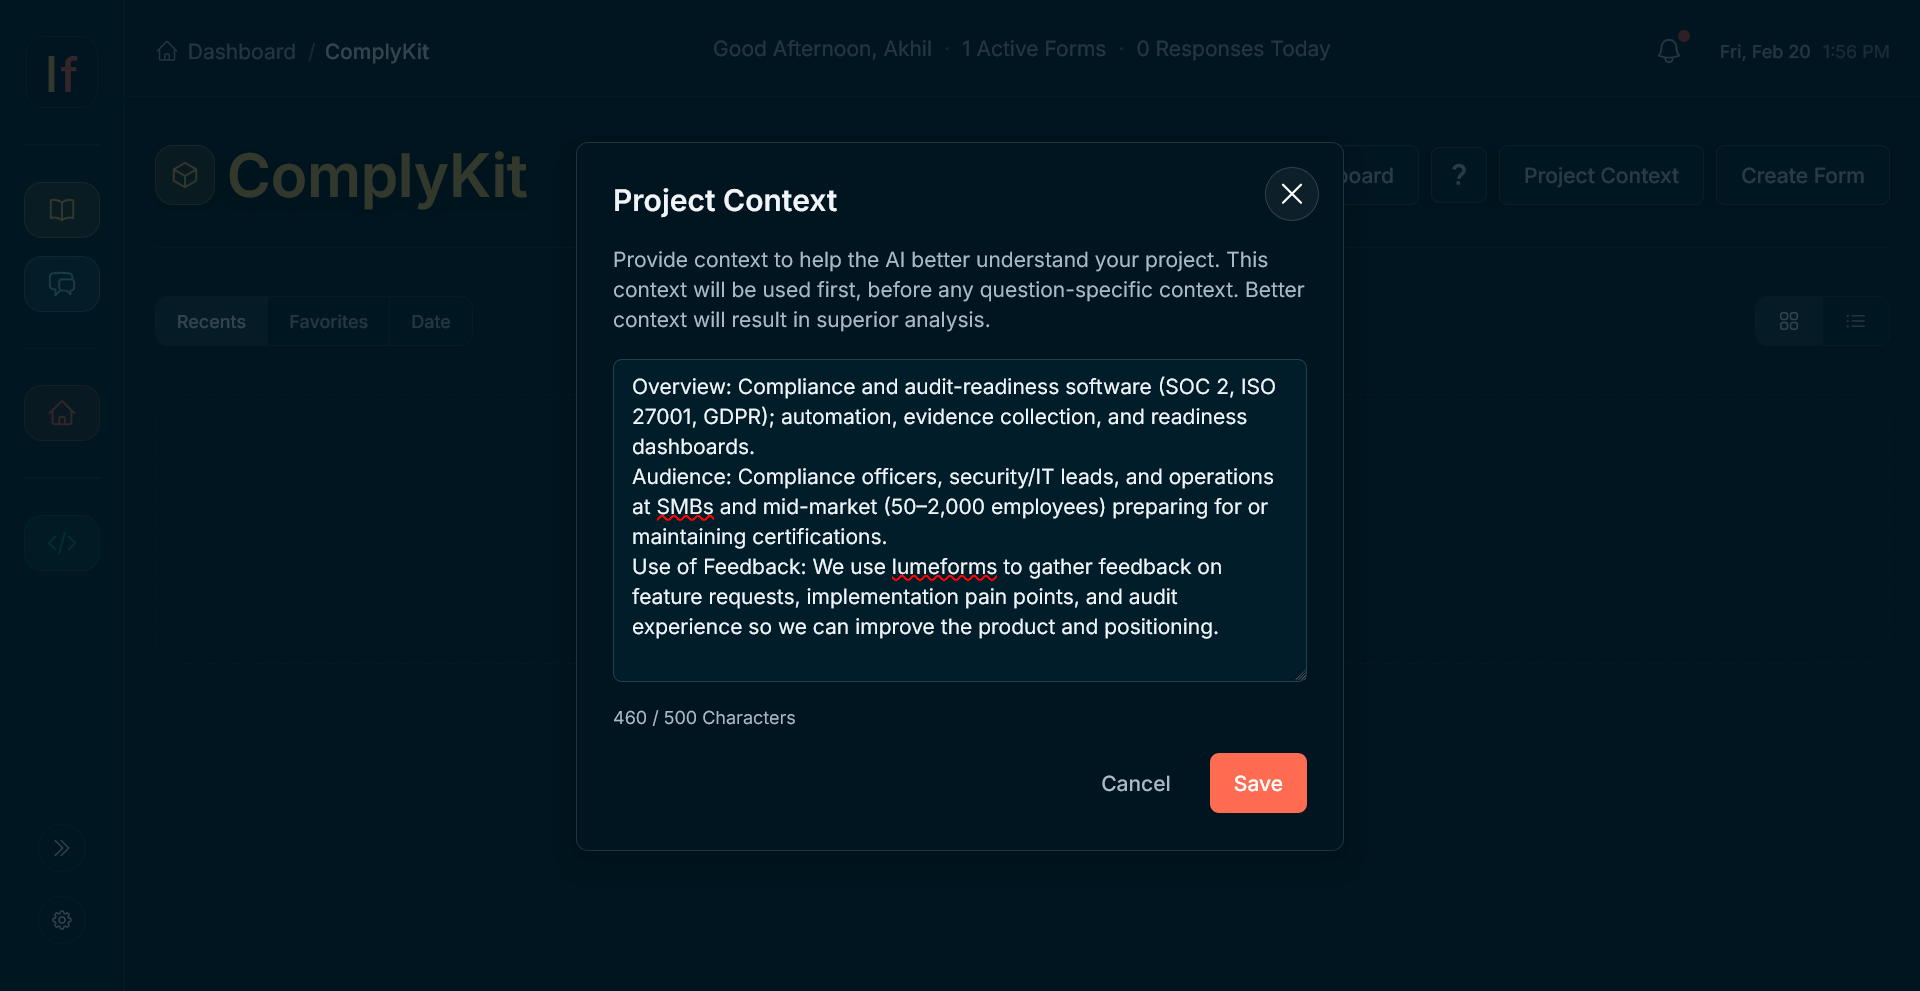The width and height of the screenshot is (1920, 991).
Task: Open the settings gear icon
Action: [x=61, y=920]
